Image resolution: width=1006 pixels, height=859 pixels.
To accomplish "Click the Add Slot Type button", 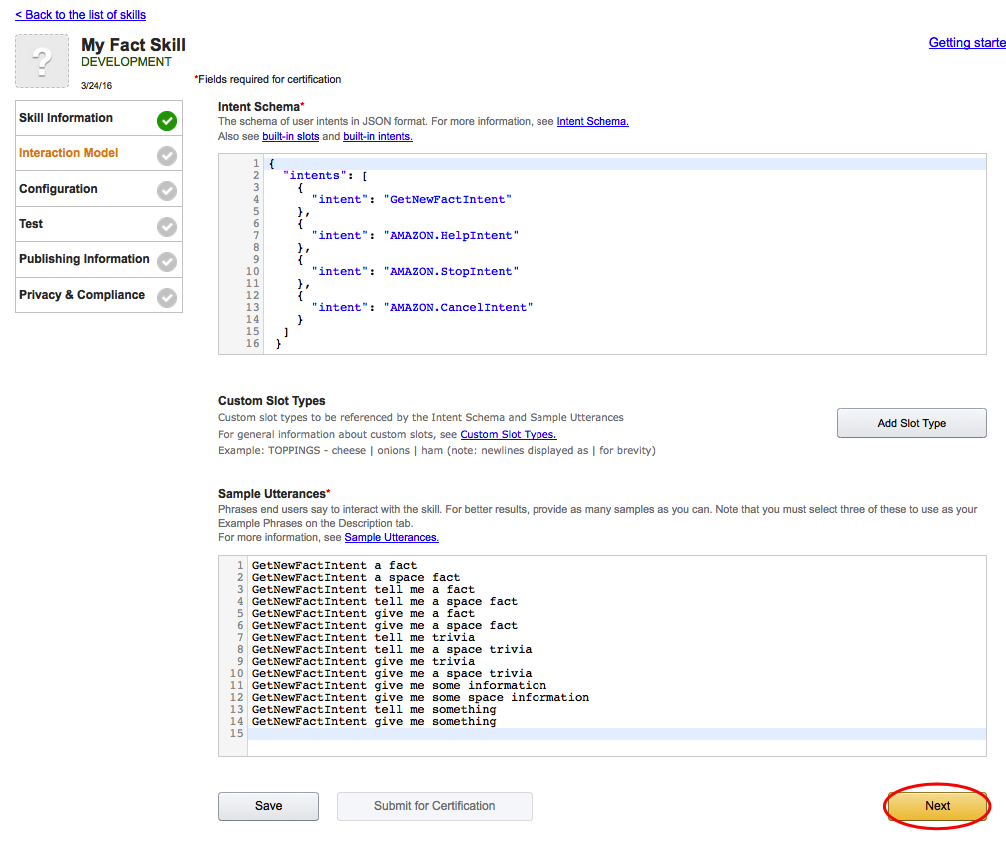I will click(911, 423).
